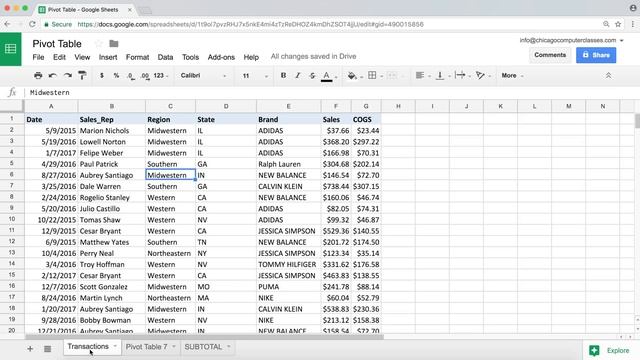Click the browser address bar URL
The height and width of the screenshot is (360, 640).
click(251, 24)
